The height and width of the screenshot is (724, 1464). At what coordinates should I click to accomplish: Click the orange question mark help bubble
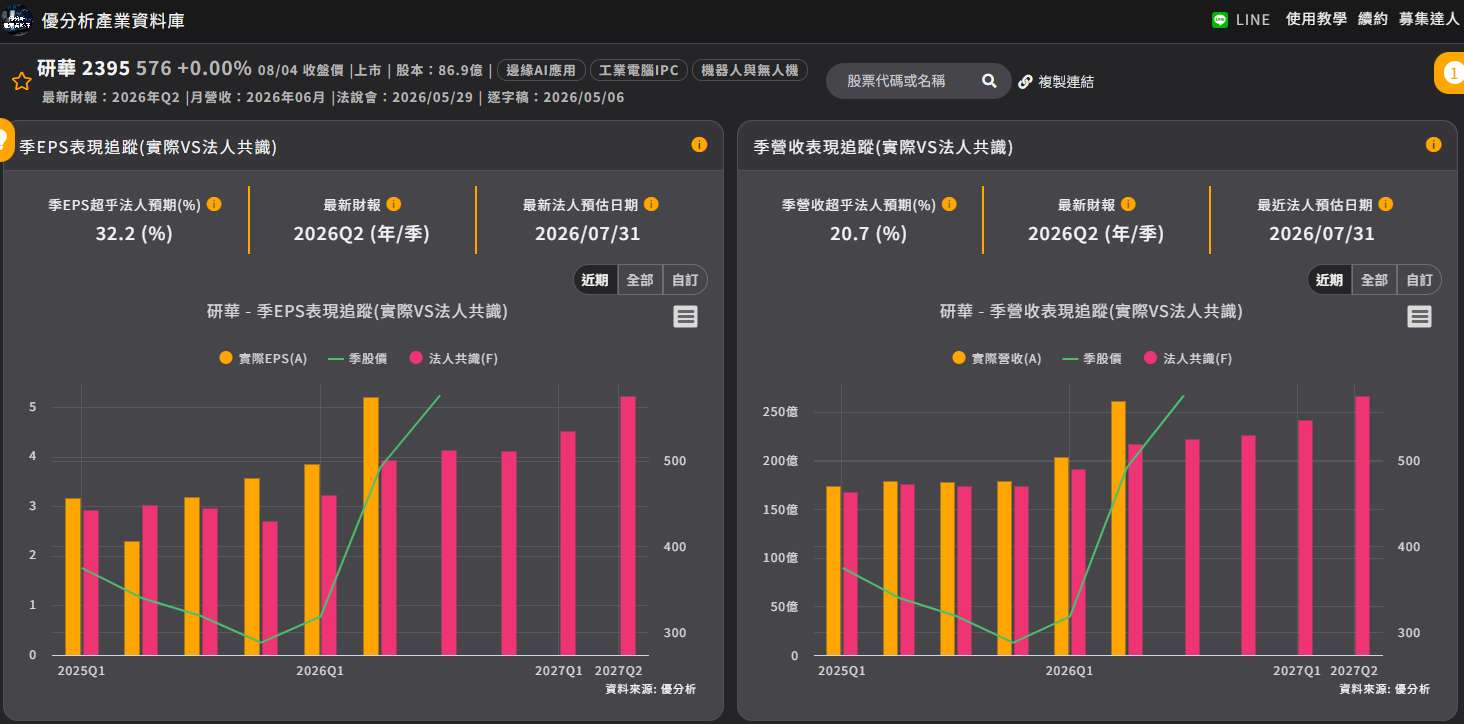[x=6, y=139]
